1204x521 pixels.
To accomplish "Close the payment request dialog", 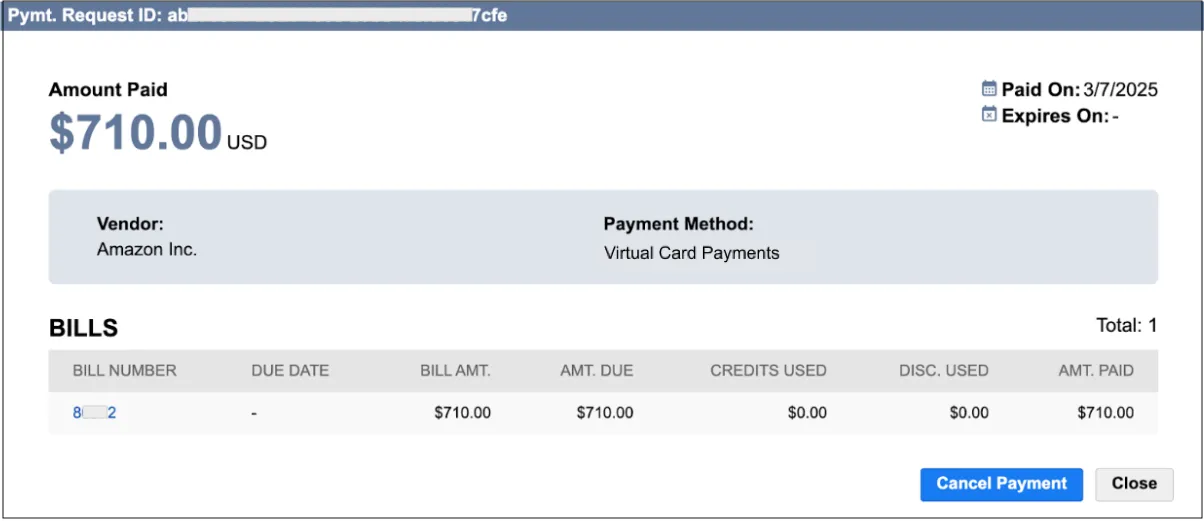I will point(1134,484).
